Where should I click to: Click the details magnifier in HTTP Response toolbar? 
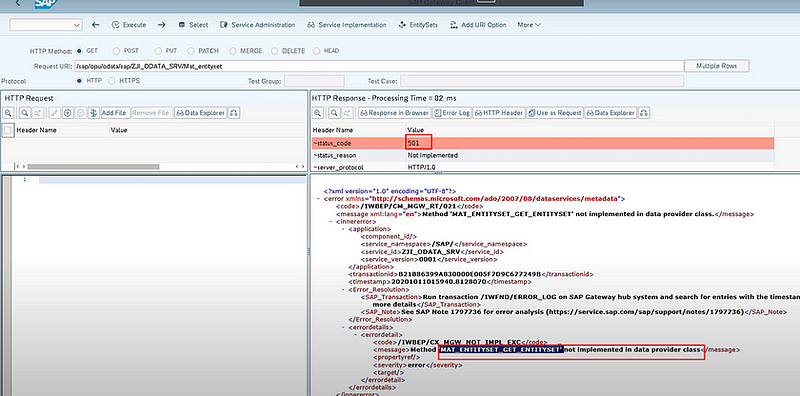[x=317, y=113]
